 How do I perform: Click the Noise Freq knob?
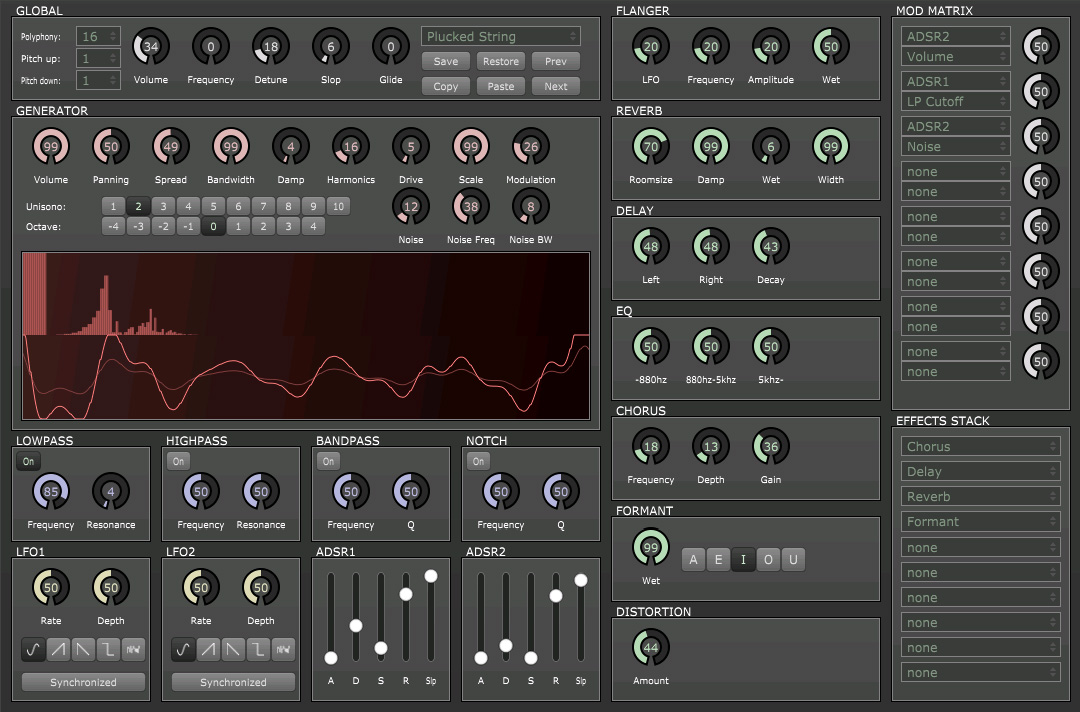click(x=470, y=207)
